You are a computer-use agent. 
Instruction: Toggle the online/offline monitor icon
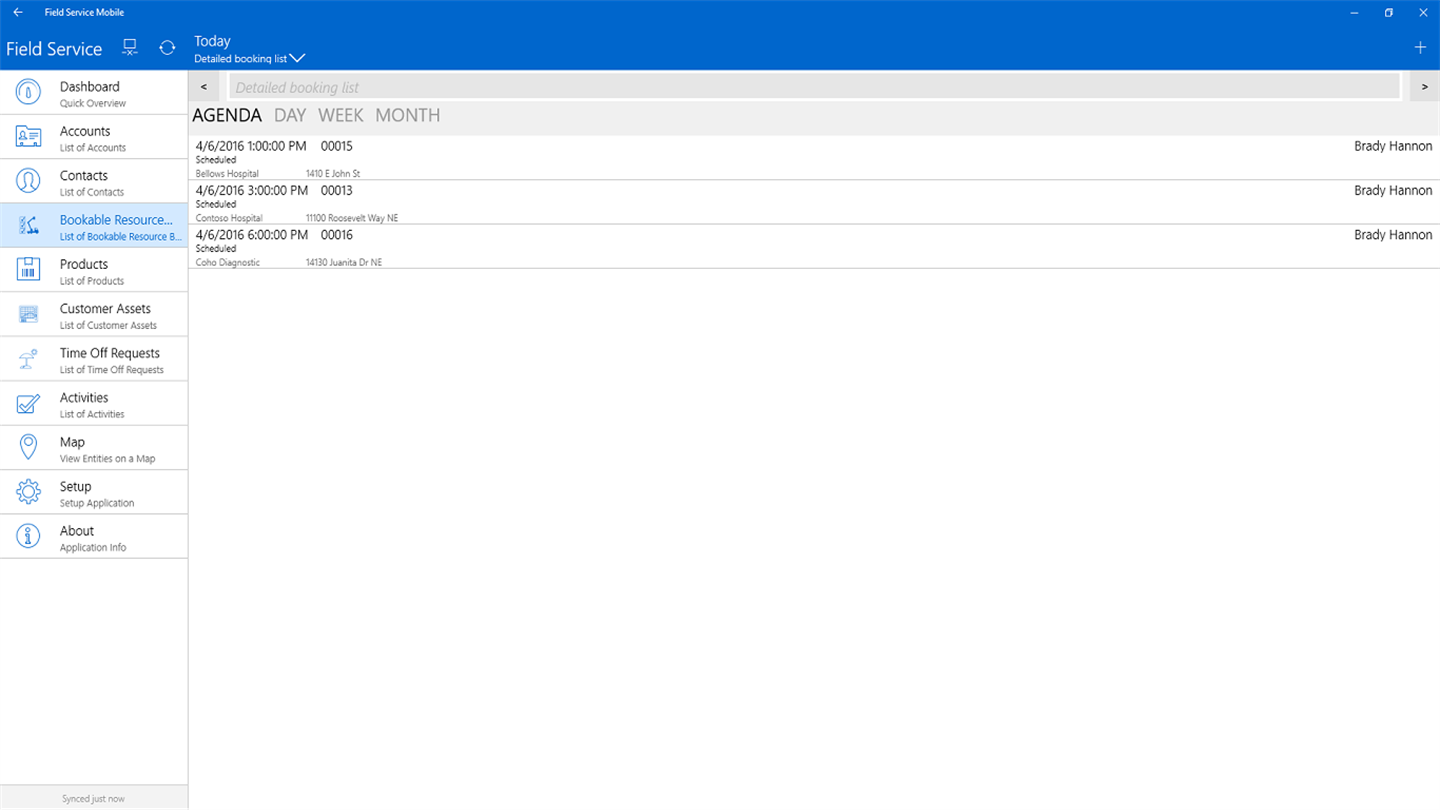point(129,48)
